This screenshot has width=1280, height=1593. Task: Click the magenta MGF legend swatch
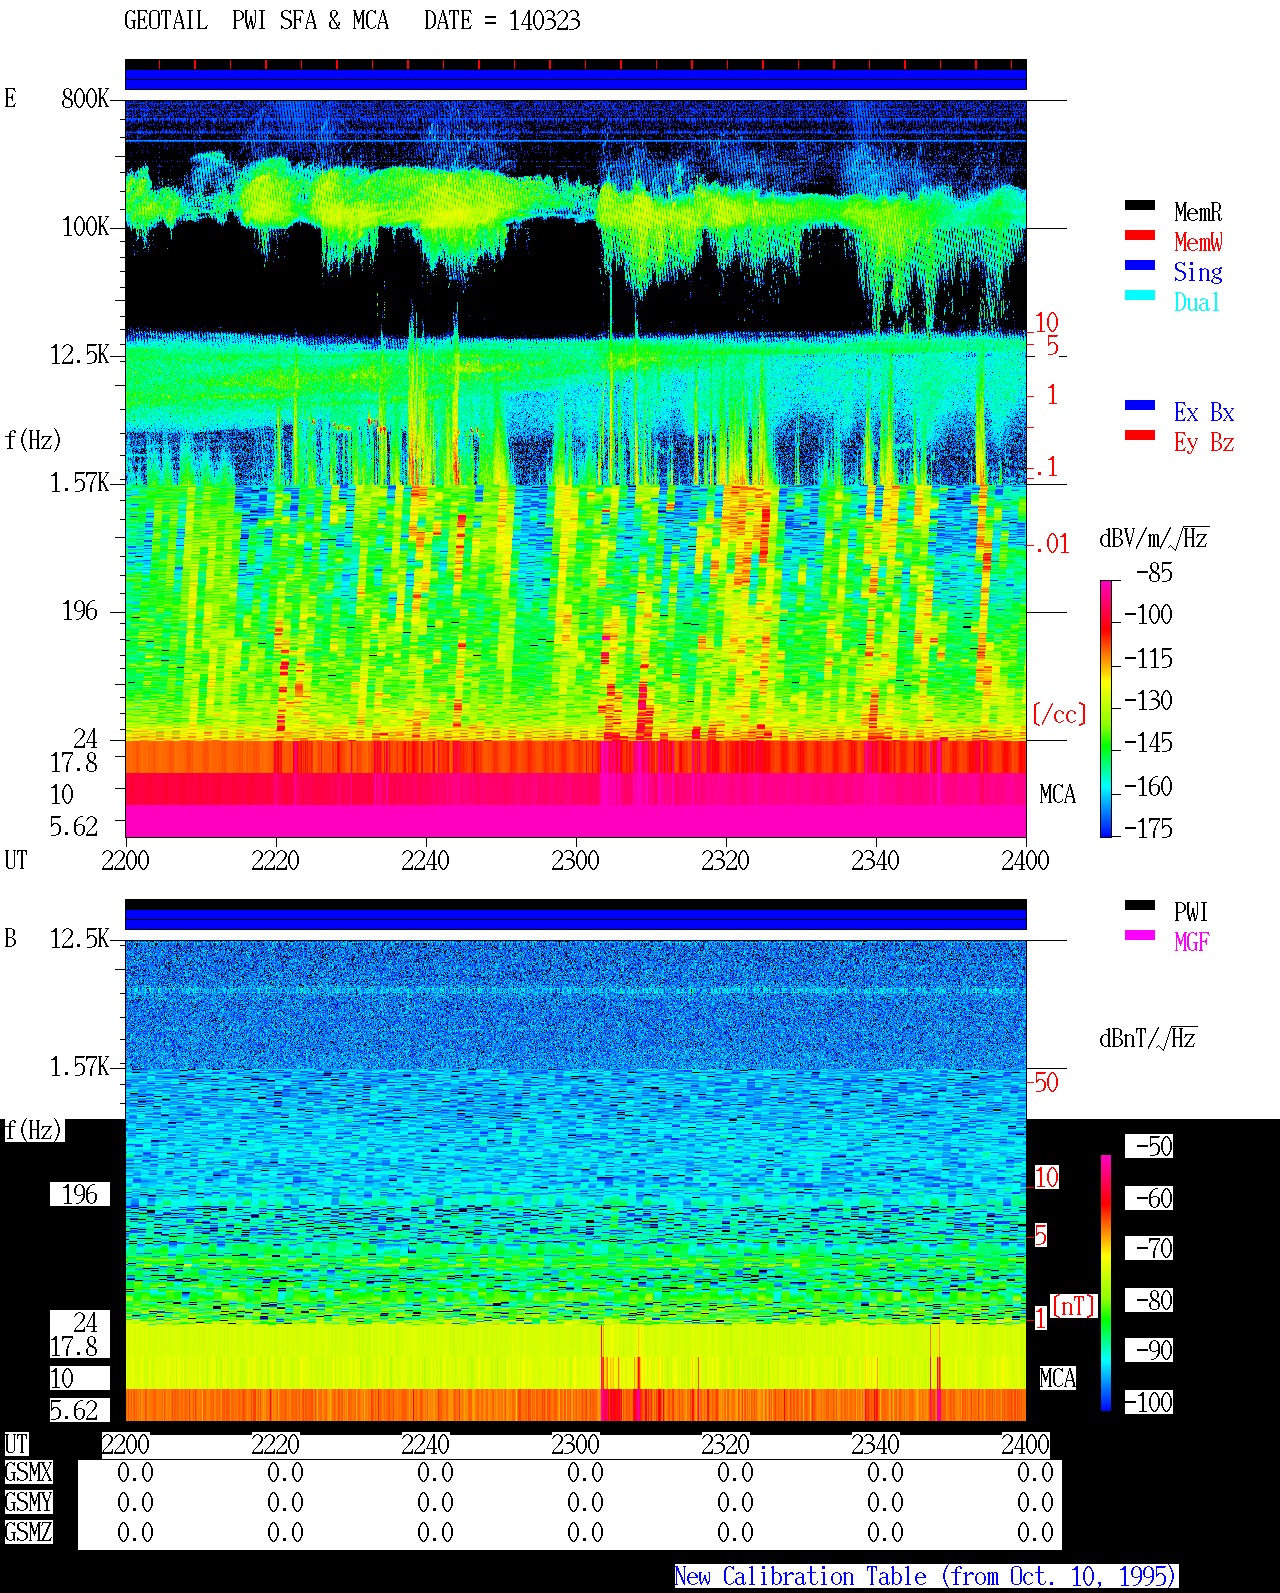(x=1140, y=936)
